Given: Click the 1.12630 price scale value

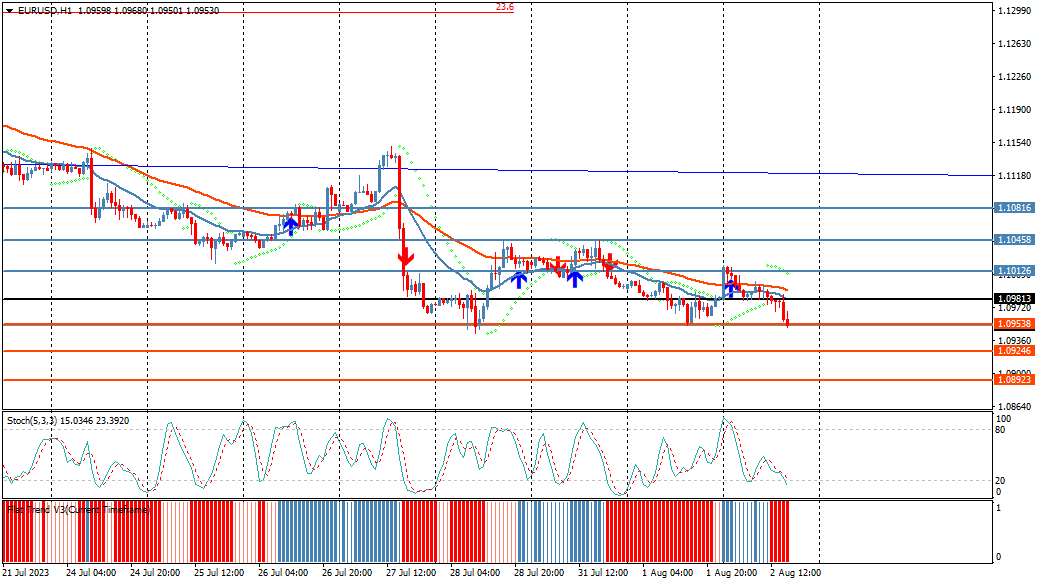Looking at the screenshot, I should [1015, 44].
